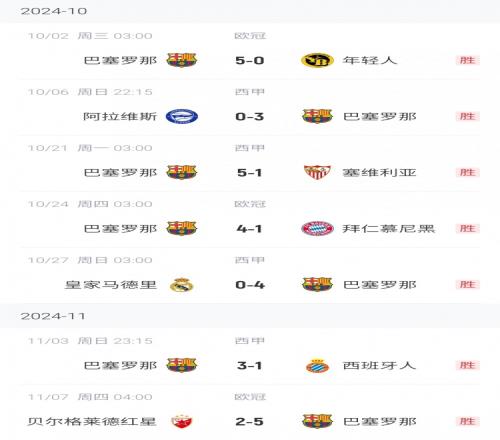Viewport: 500px width, 440px height.
Task: Click 西甲 label above the 11/03 match
Action: (250, 341)
